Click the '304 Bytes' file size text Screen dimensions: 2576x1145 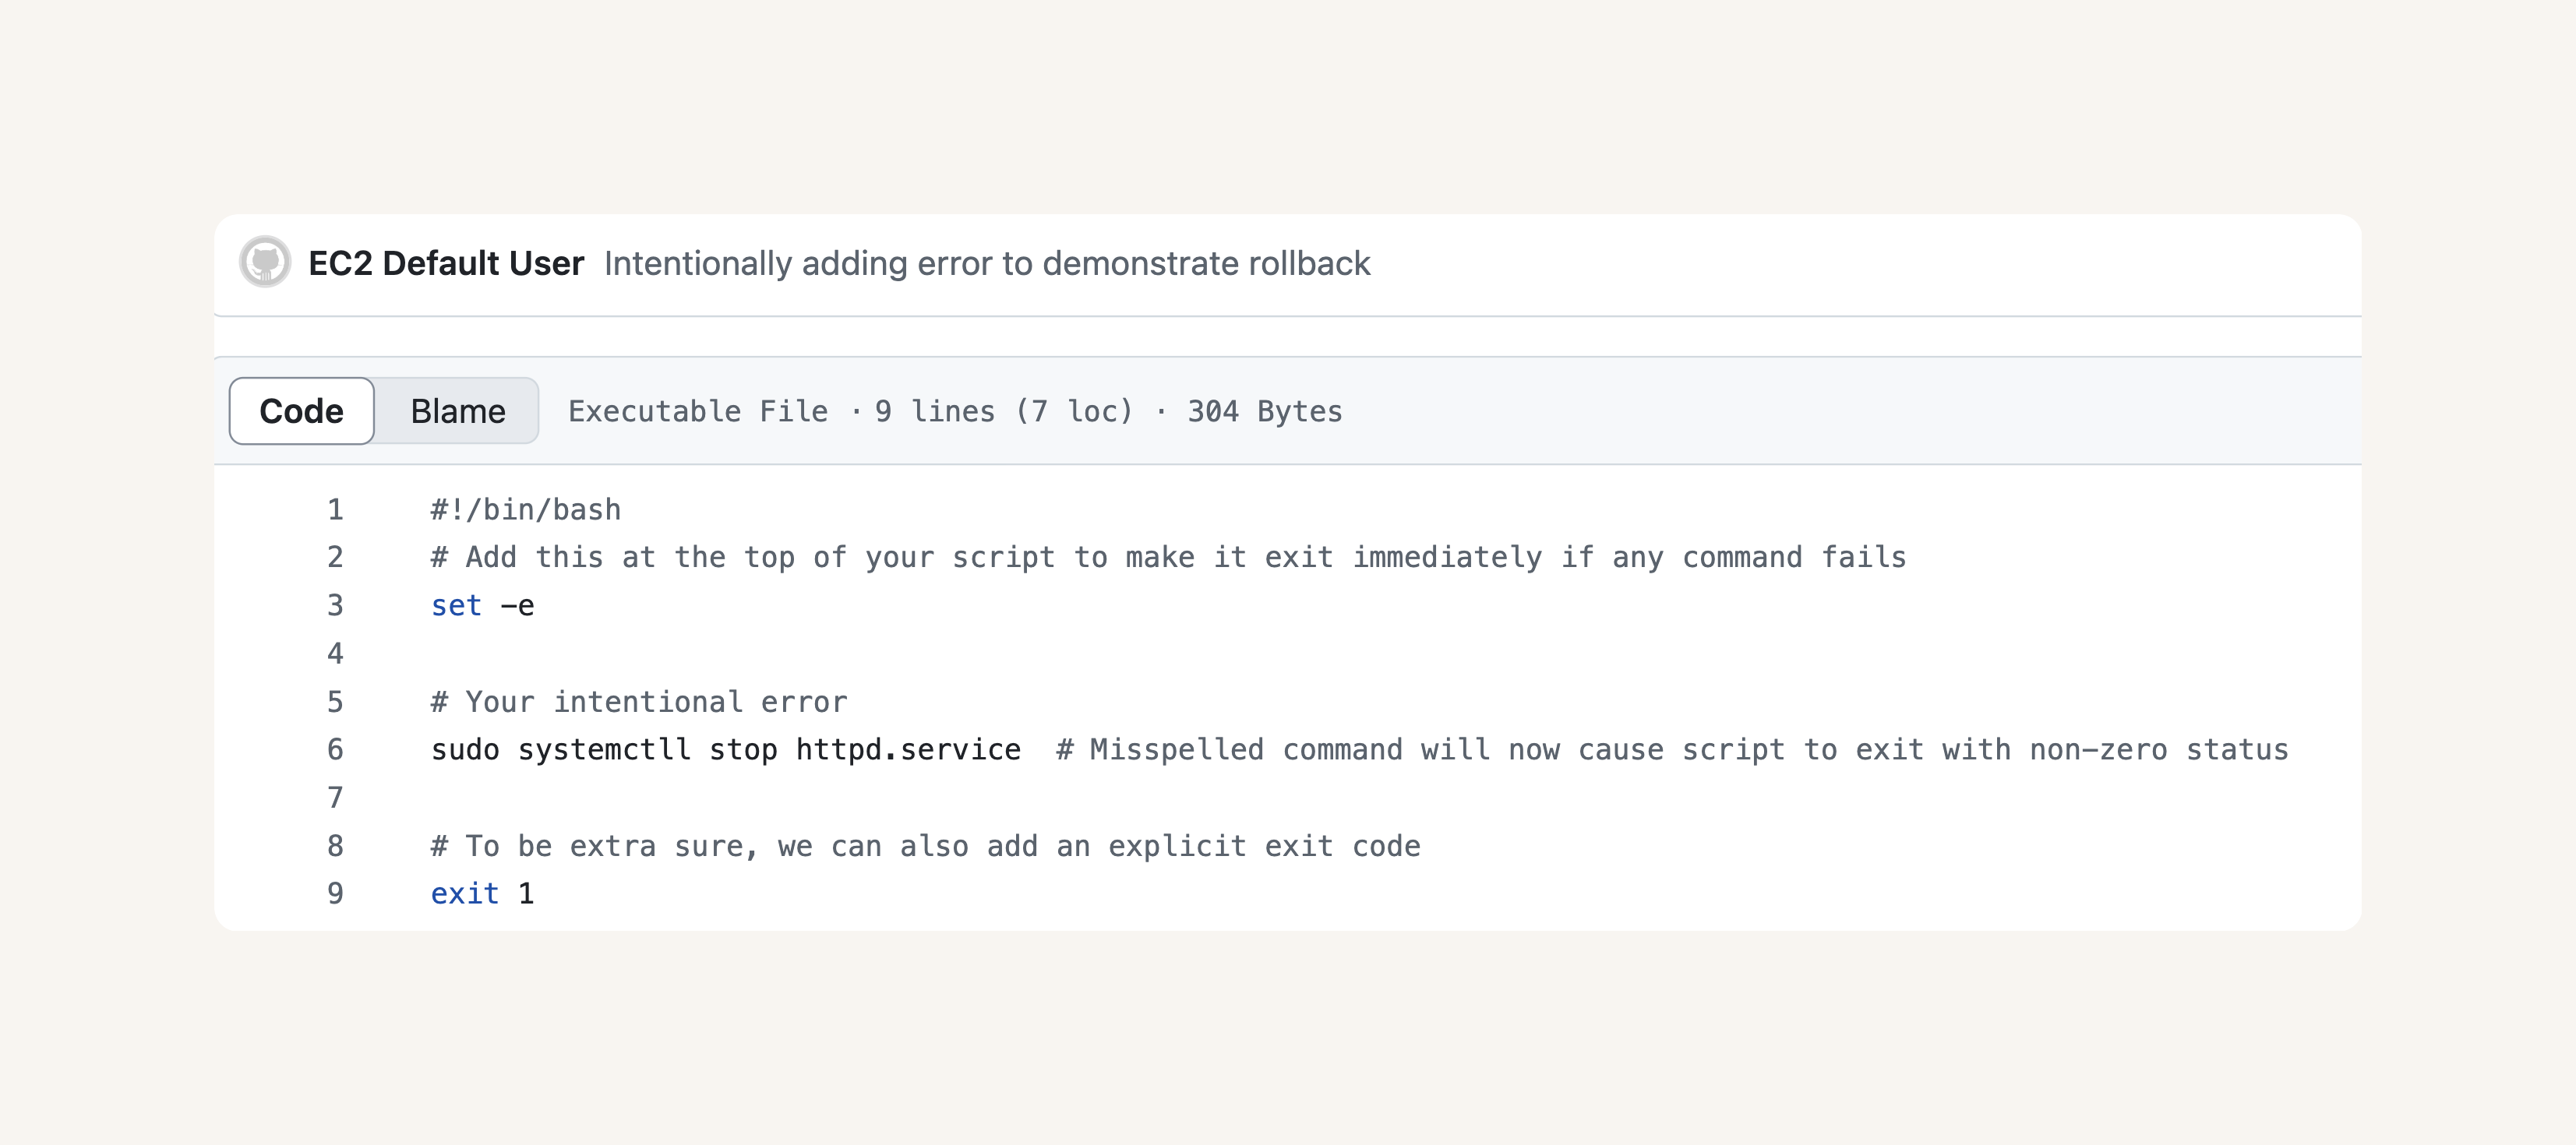pyautogui.click(x=1265, y=411)
